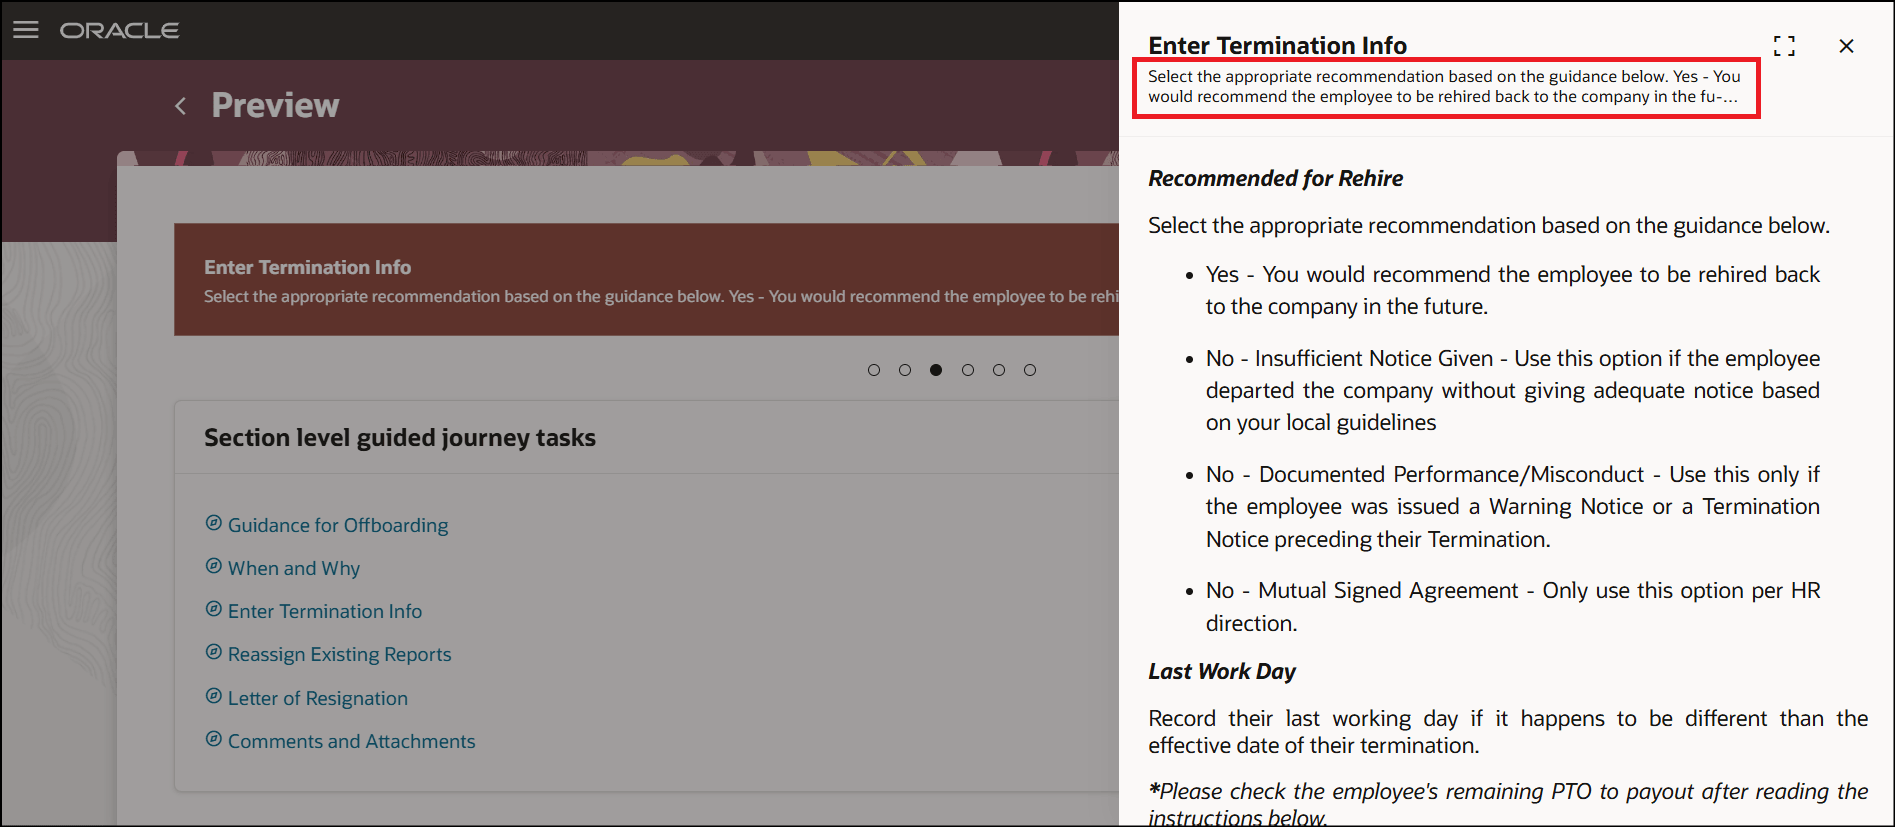Click the Oracle logo
This screenshot has width=1895, height=827.
(x=120, y=31)
